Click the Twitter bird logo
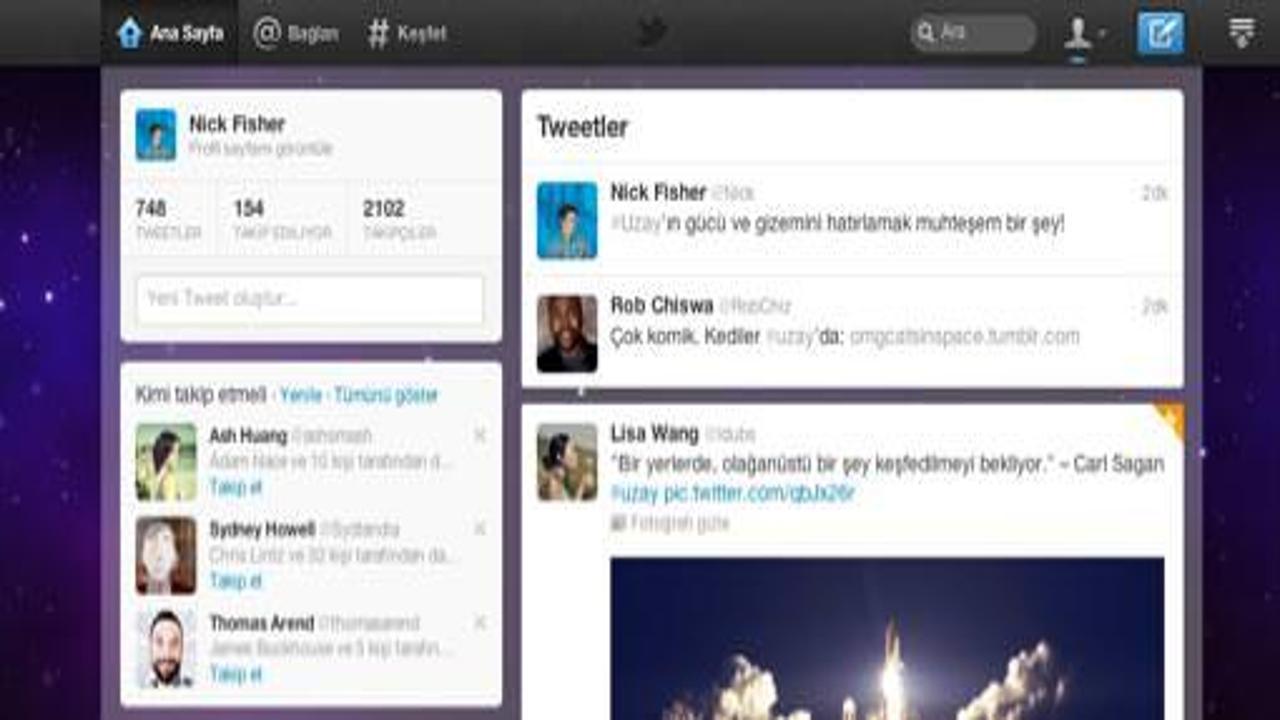This screenshot has width=1280, height=720. [x=651, y=33]
